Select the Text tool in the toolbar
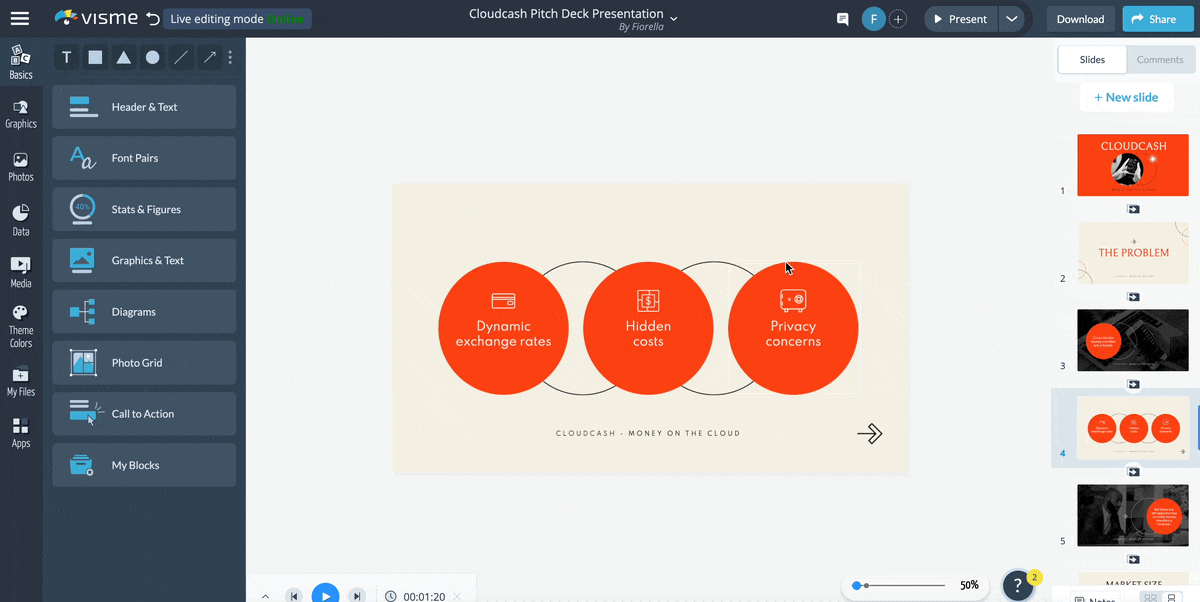 pos(66,57)
